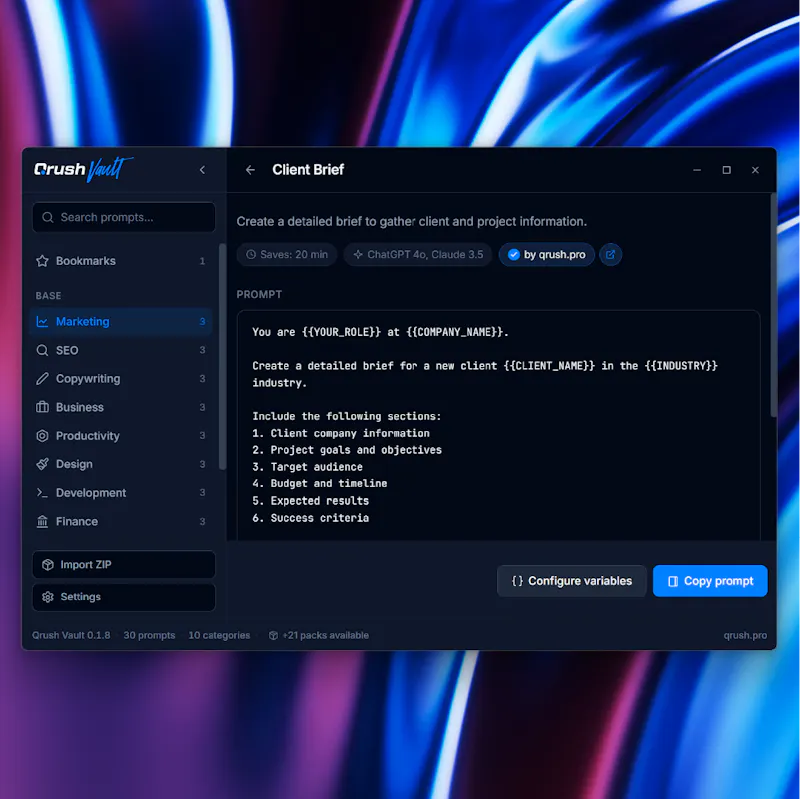Image resolution: width=800 pixels, height=799 pixels.
Task: Maximize the Qrush Vault window
Action: (727, 170)
